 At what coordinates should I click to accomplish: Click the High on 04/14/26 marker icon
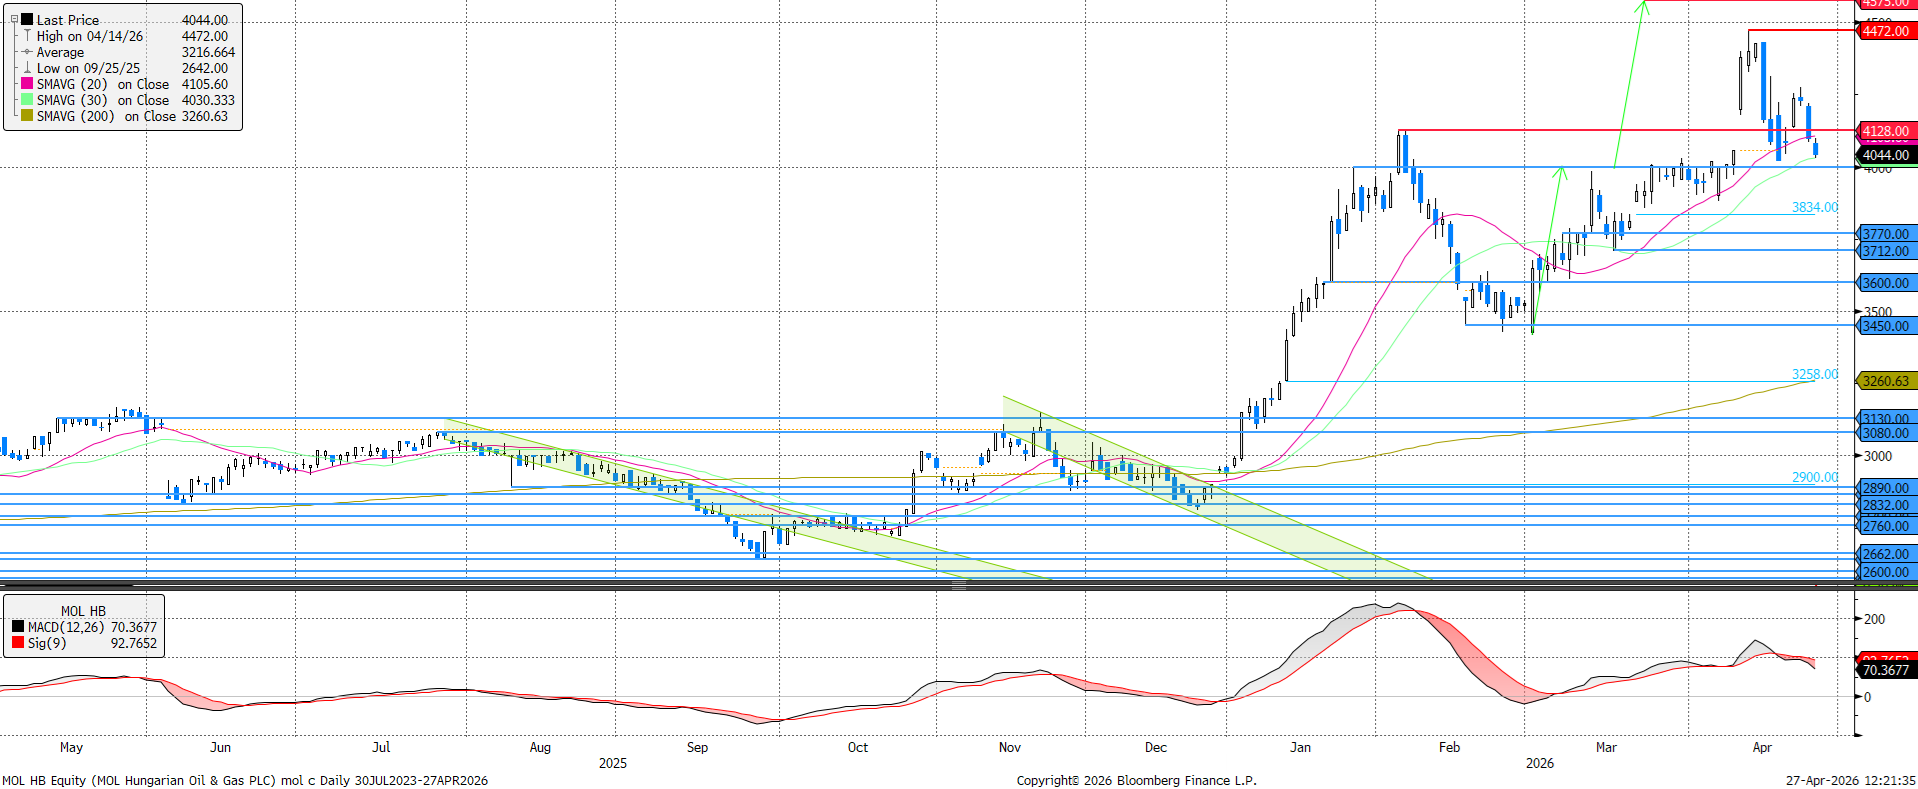click(x=27, y=36)
